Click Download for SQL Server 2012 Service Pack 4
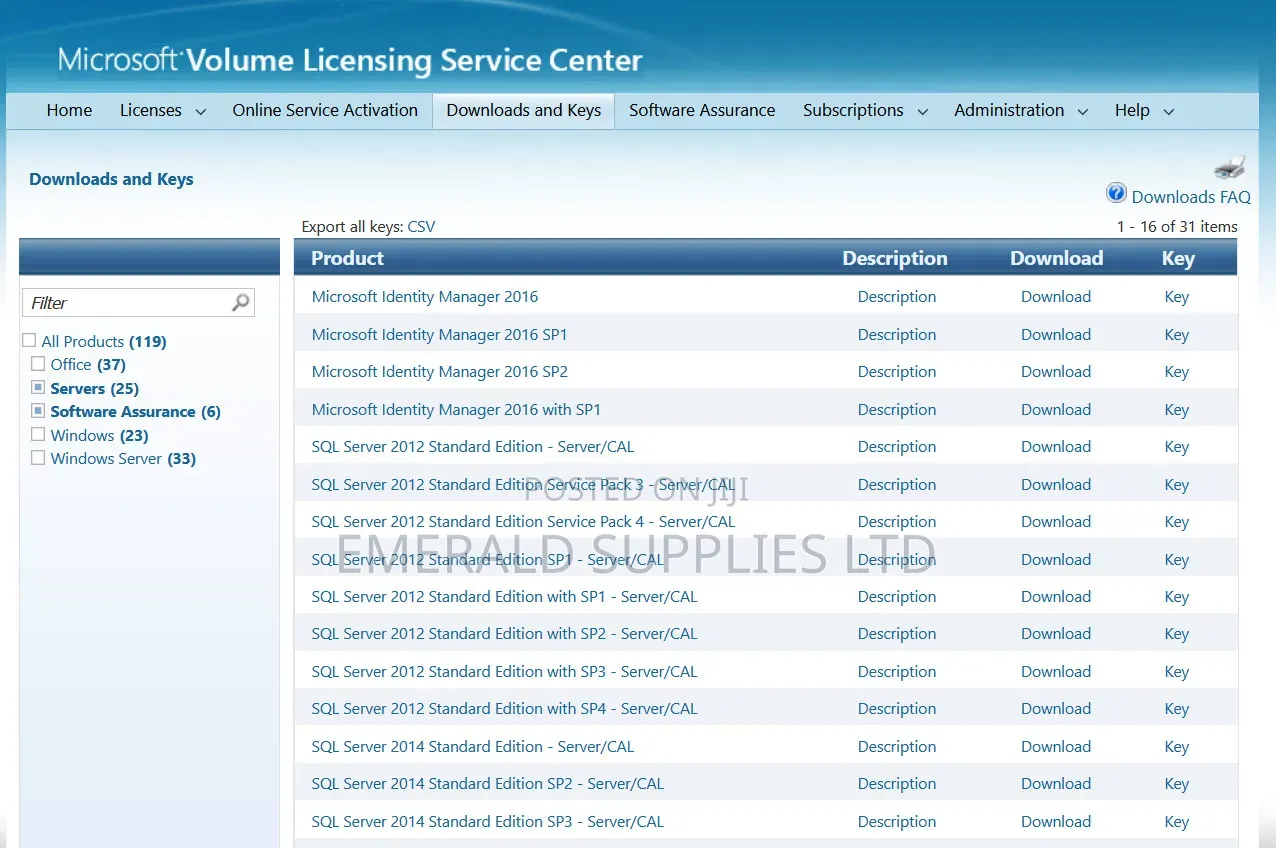1276x848 pixels. 1056,521
